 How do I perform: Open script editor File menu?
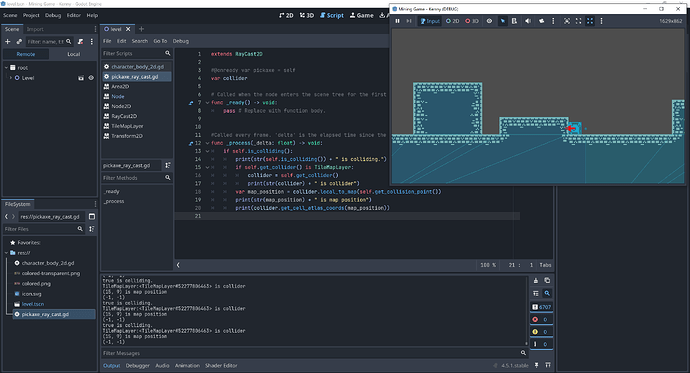coord(107,41)
